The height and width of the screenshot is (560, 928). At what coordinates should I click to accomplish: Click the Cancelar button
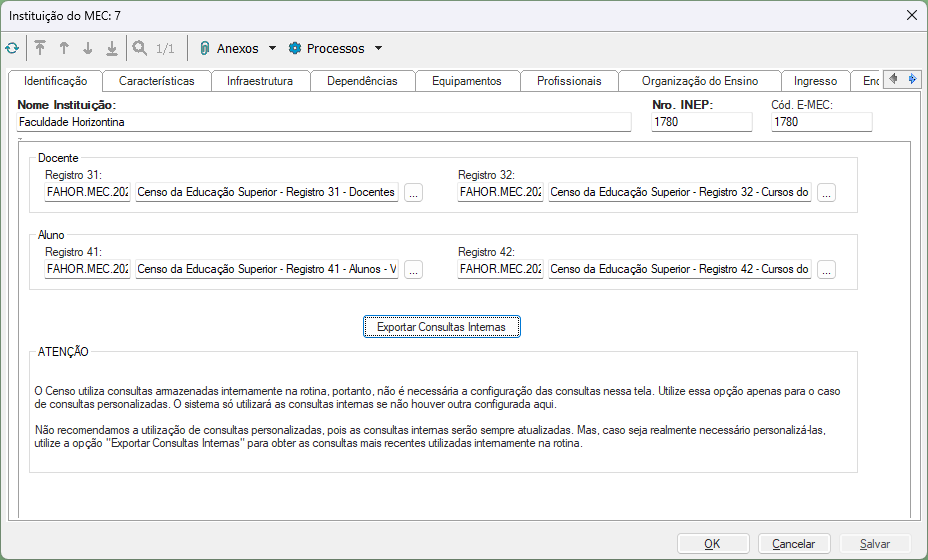794,544
